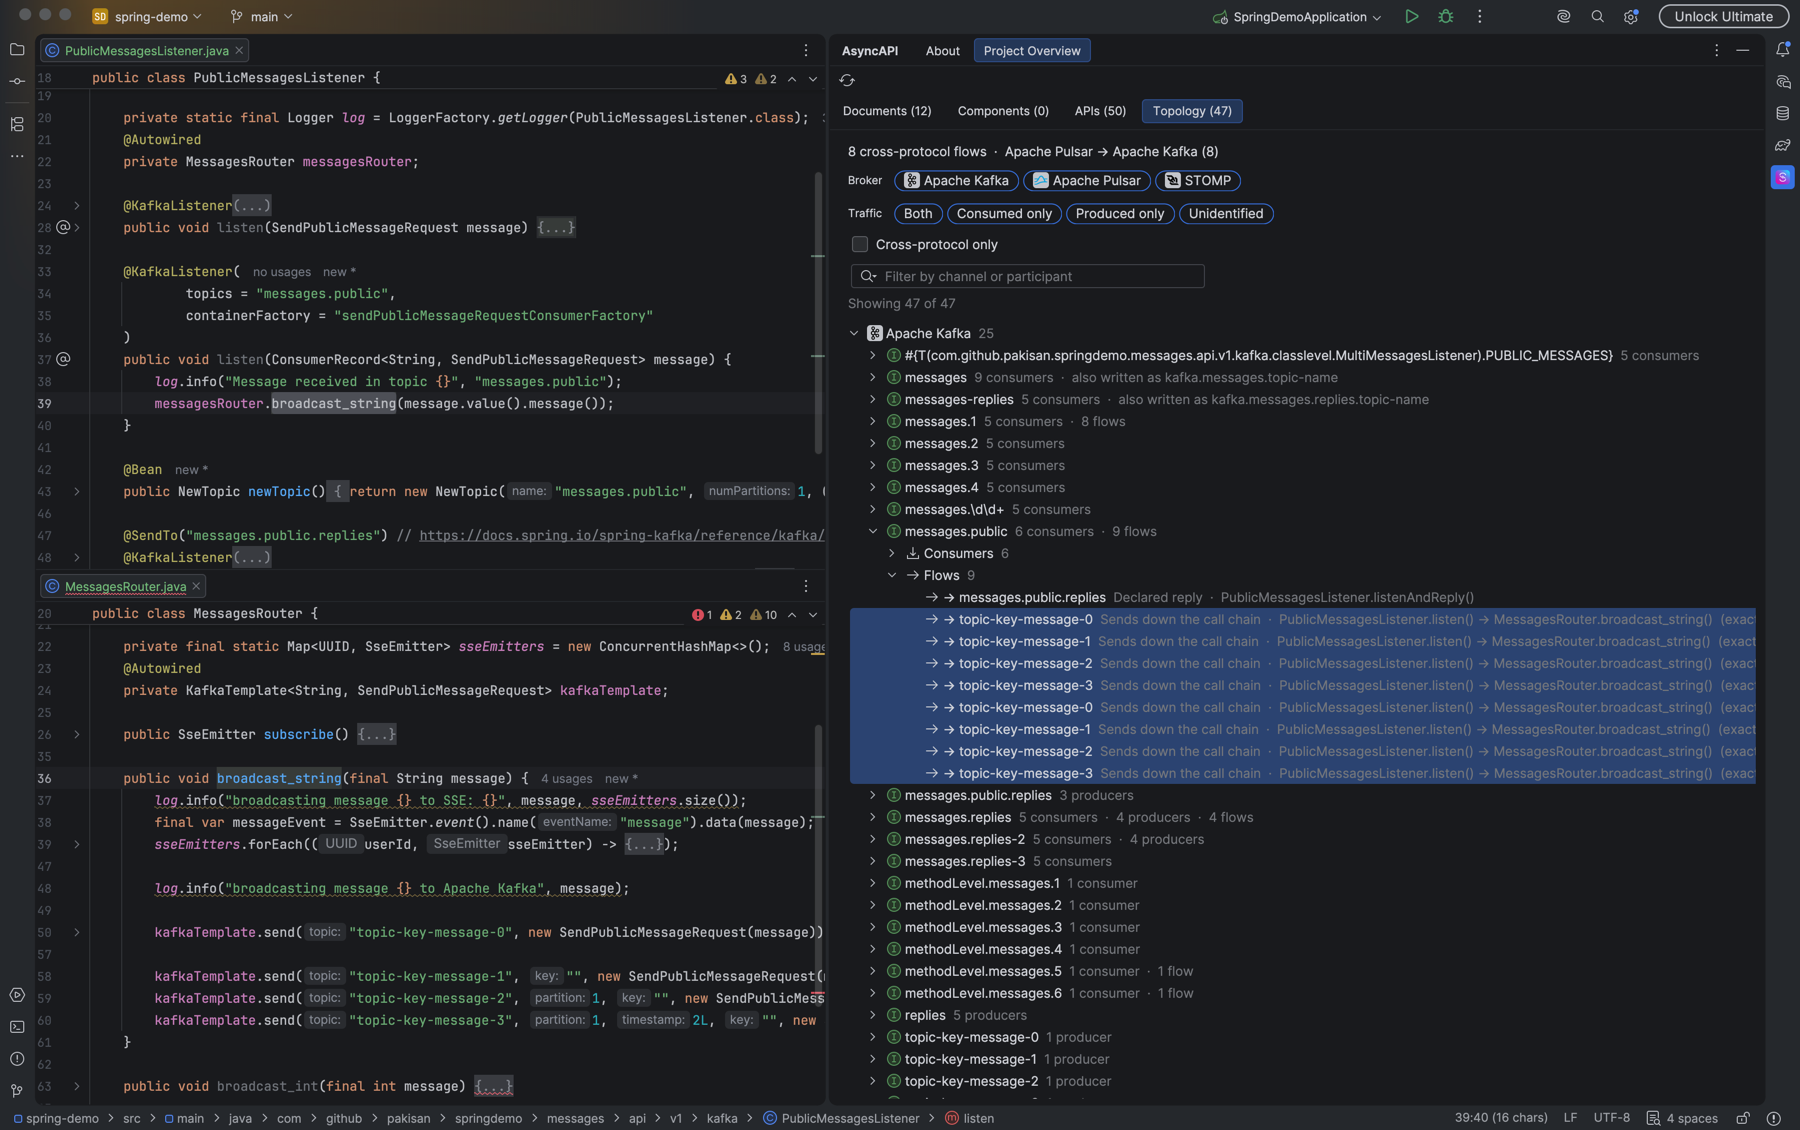Open the spring-demo project dropdown

click(x=147, y=16)
